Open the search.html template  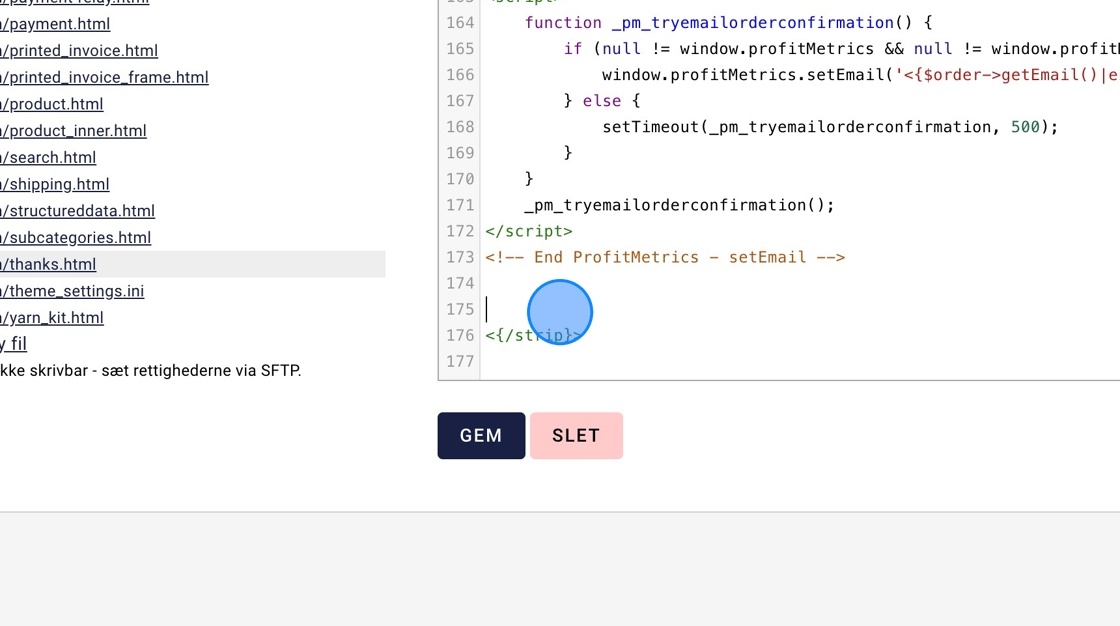50,157
